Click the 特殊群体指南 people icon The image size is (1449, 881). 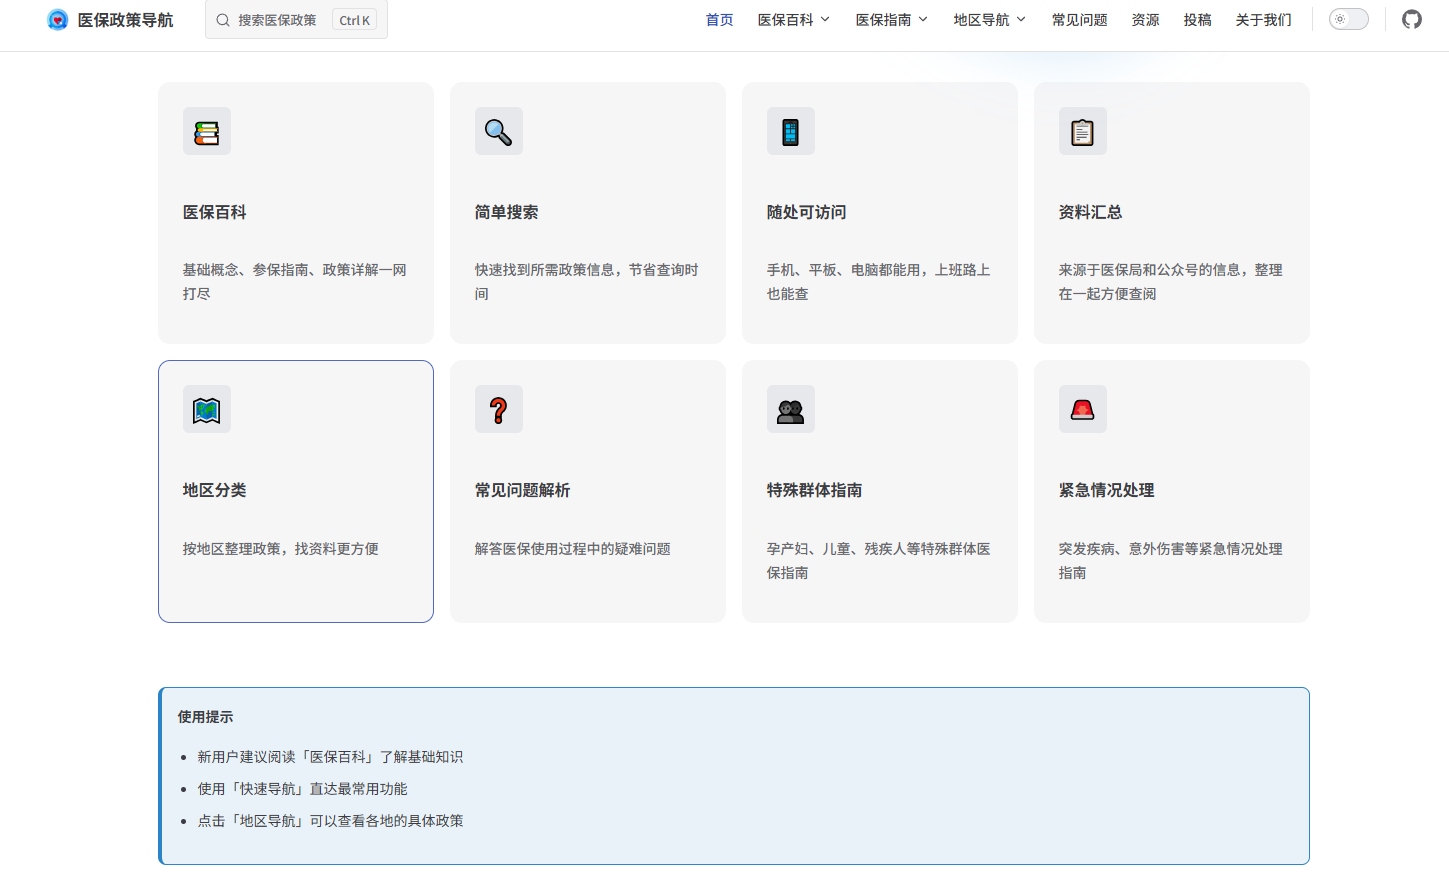coord(790,409)
